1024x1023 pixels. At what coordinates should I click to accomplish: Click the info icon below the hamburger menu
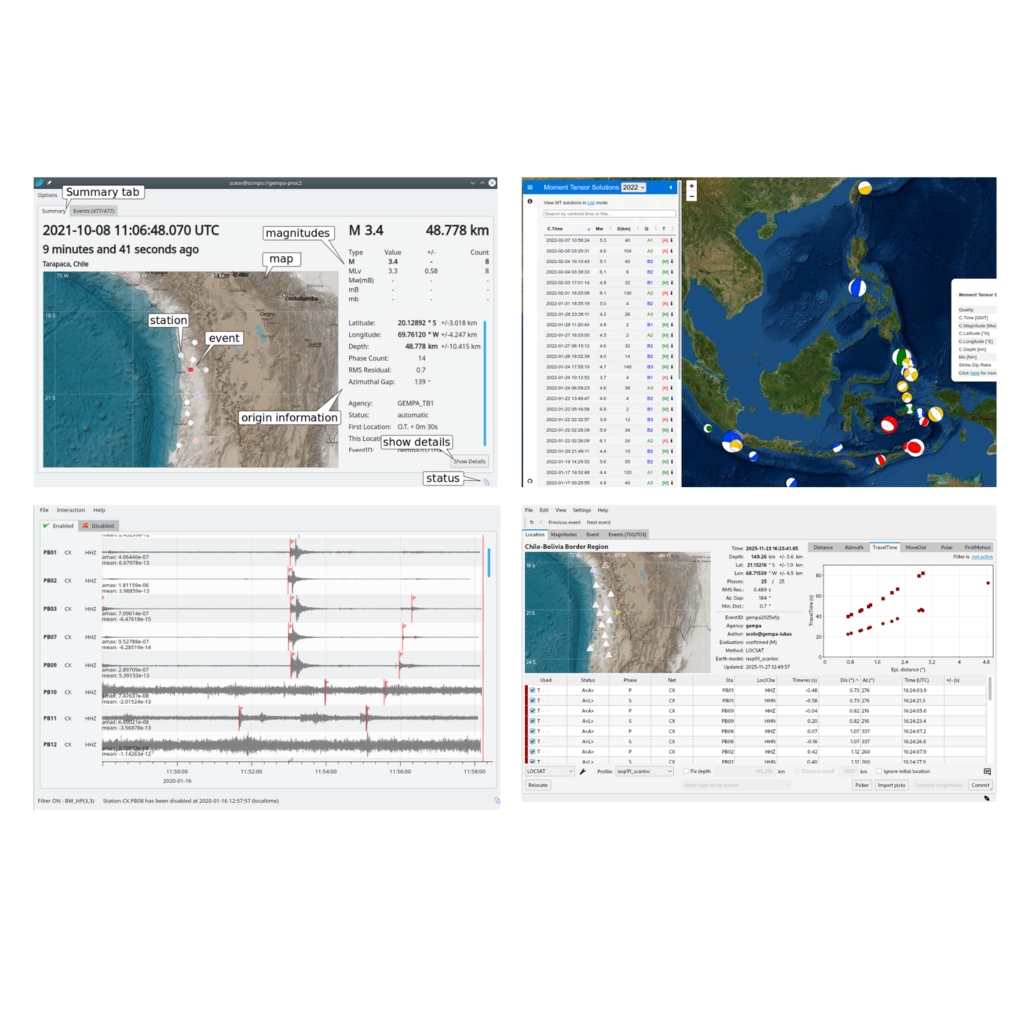(530, 202)
